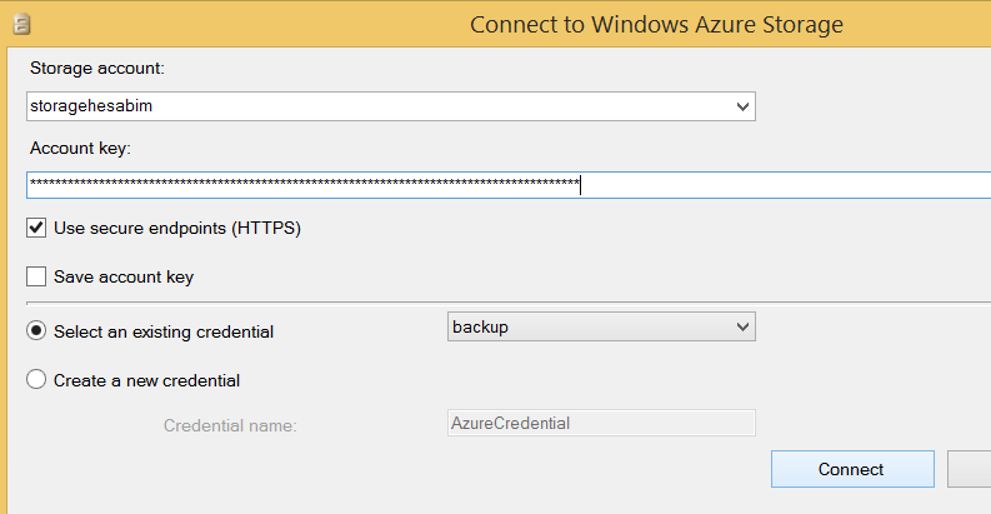The height and width of the screenshot is (514, 991).
Task: Uncheck Use secure endpoints (HTTPS)
Action: click(36, 228)
